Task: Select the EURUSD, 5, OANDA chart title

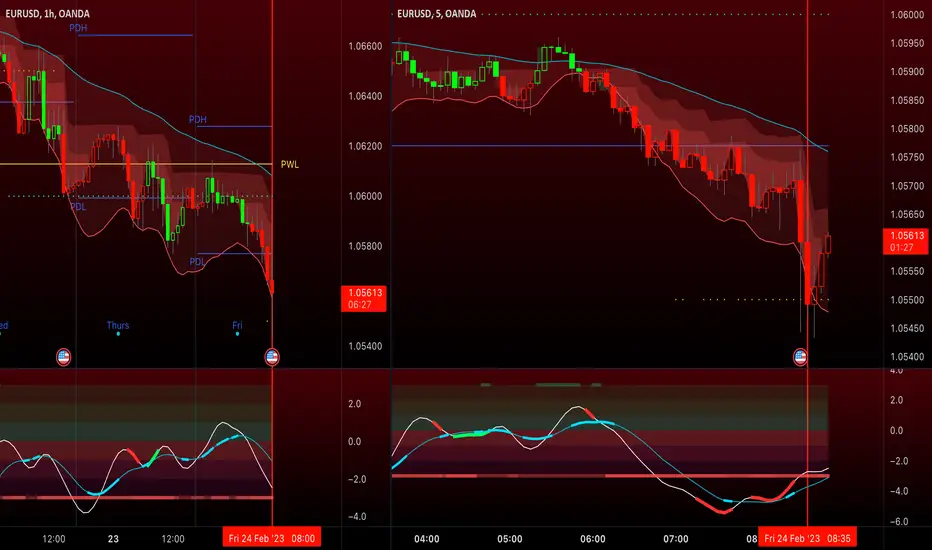Action: coord(436,13)
